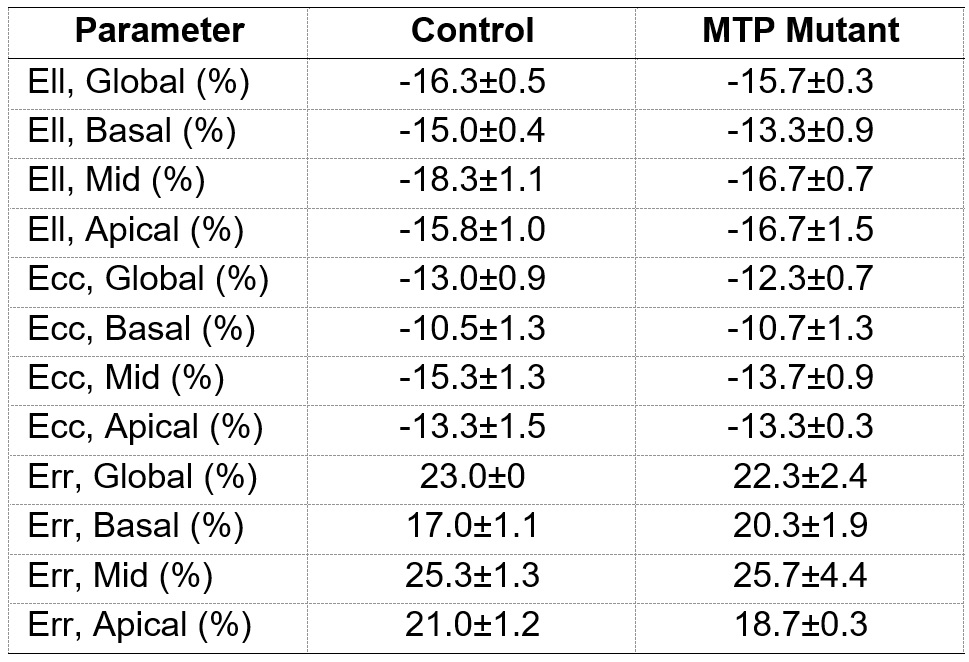Viewport: 969px width, 662px height.
Task: Select the Err, Global (%) row label
Action: coord(143,477)
